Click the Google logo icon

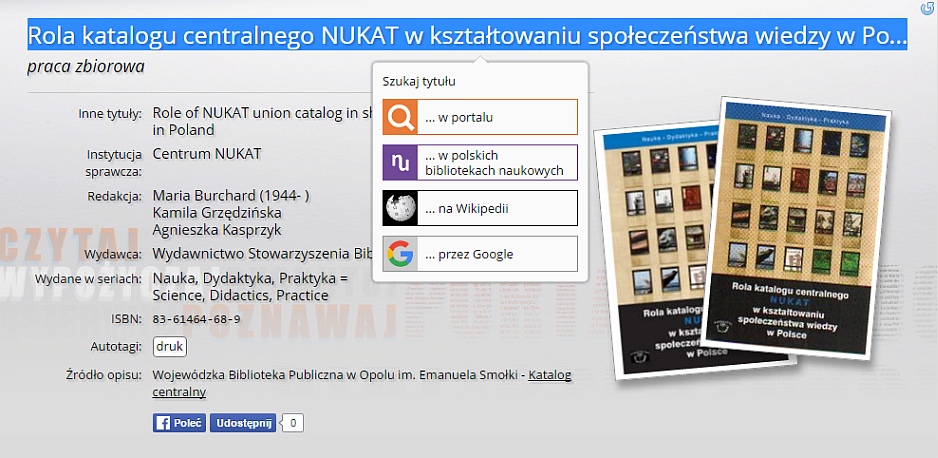coord(400,254)
